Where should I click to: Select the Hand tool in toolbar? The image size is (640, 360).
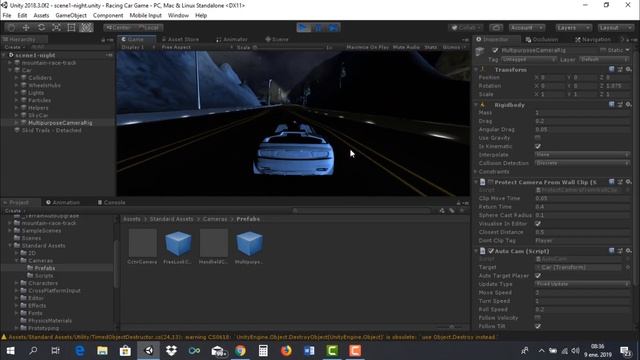tap(11, 27)
